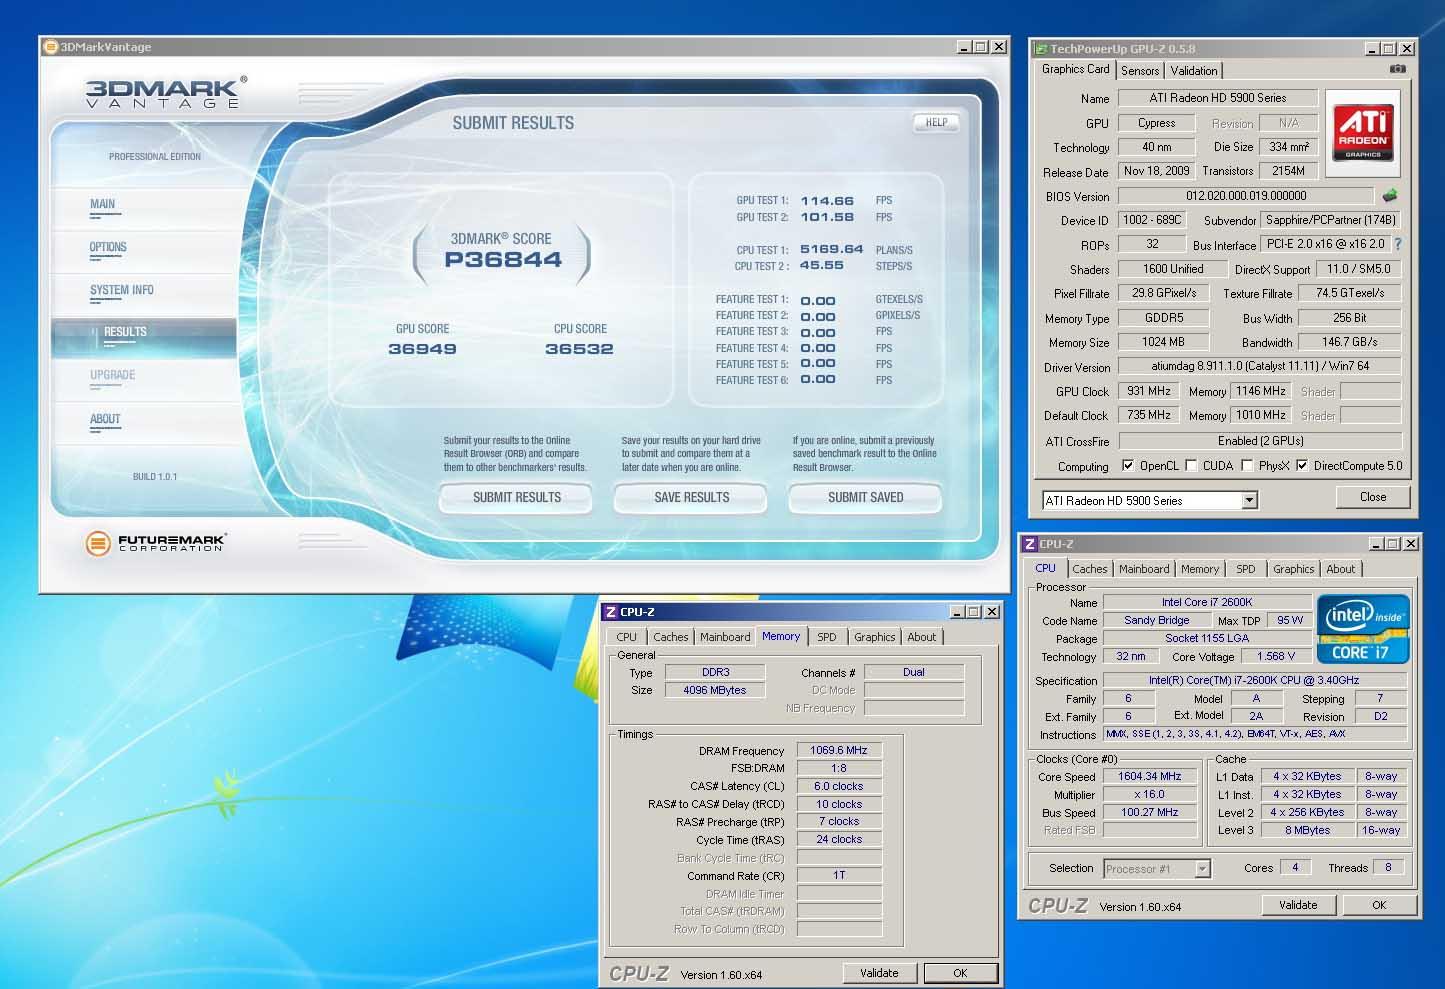Switch to CPU tab in the CPU-Z Memory window
Viewport: 1445px width, 989px height.
pyautogui.click(x=626, y=637)
